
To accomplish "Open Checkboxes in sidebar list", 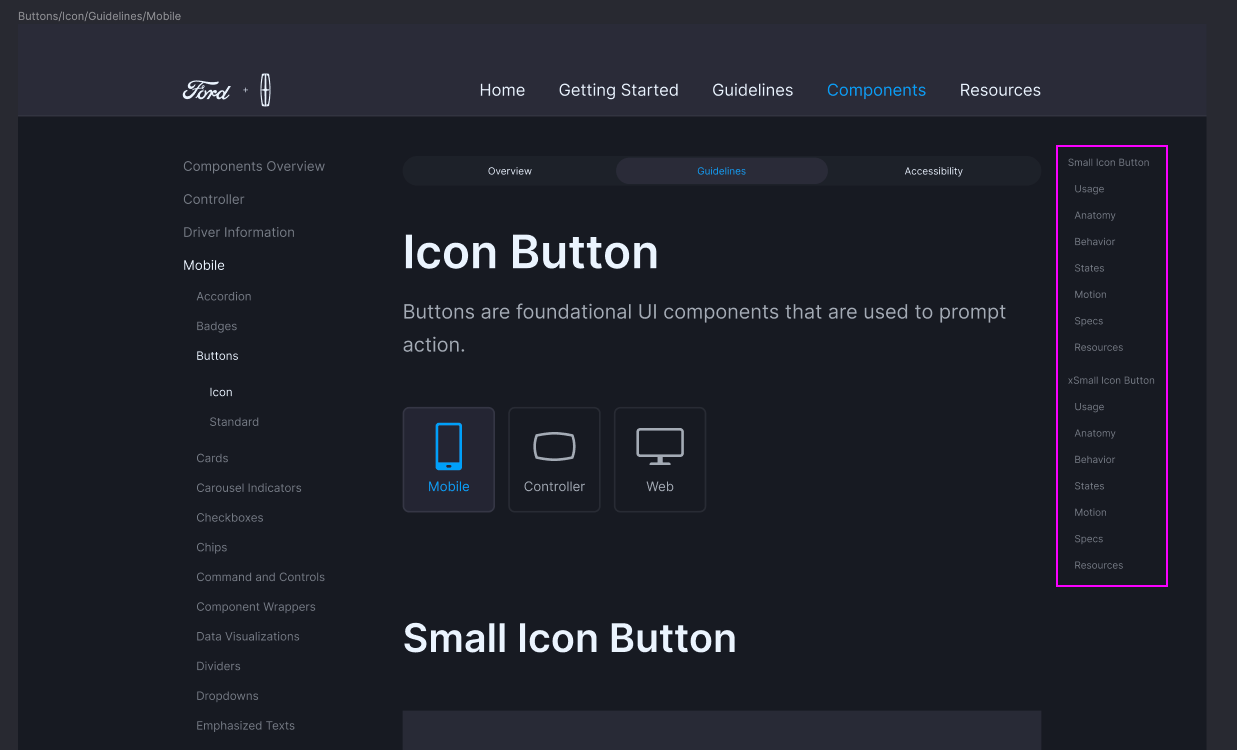I will point(230,518).
